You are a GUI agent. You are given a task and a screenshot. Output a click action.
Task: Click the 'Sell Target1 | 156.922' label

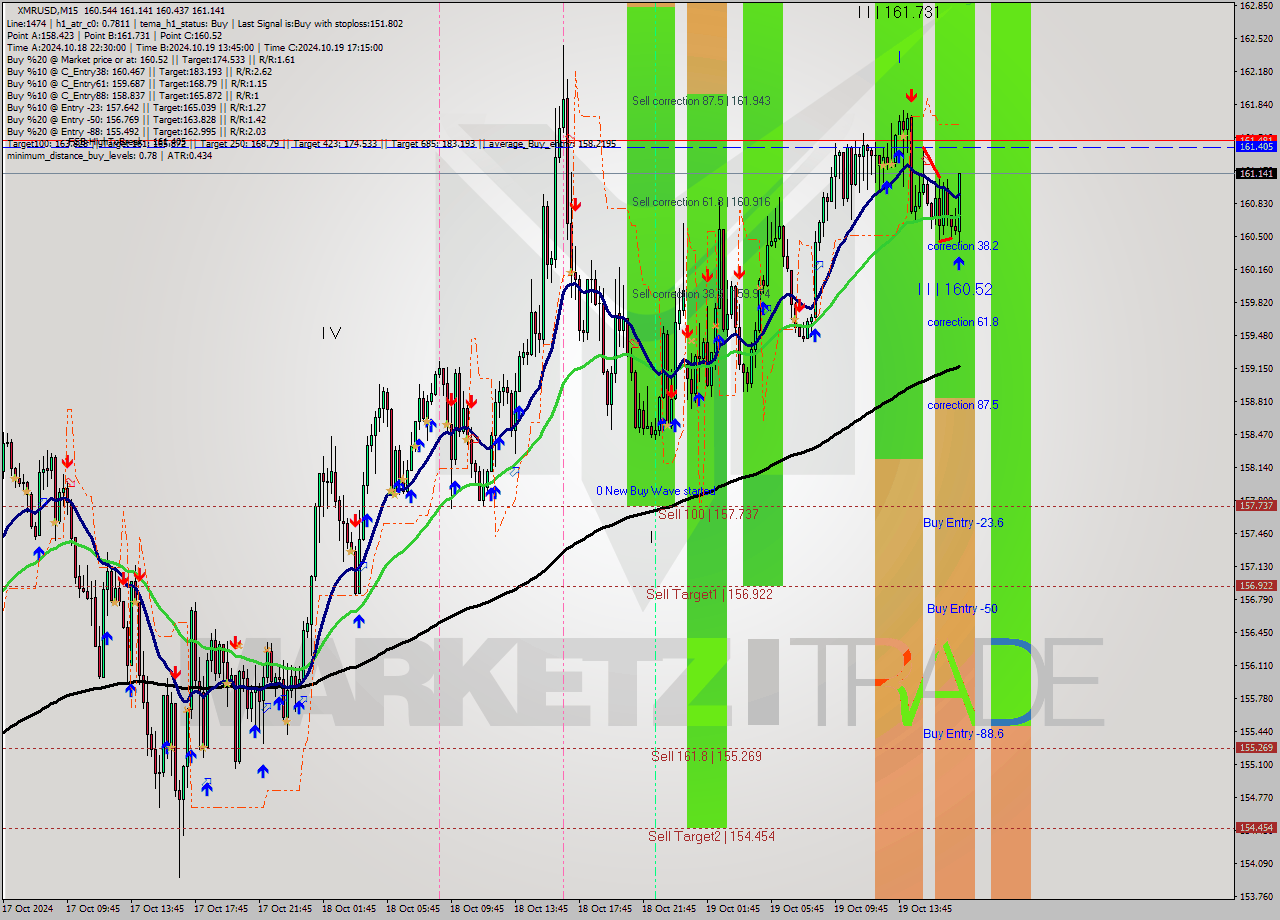[x=709, y=594]
